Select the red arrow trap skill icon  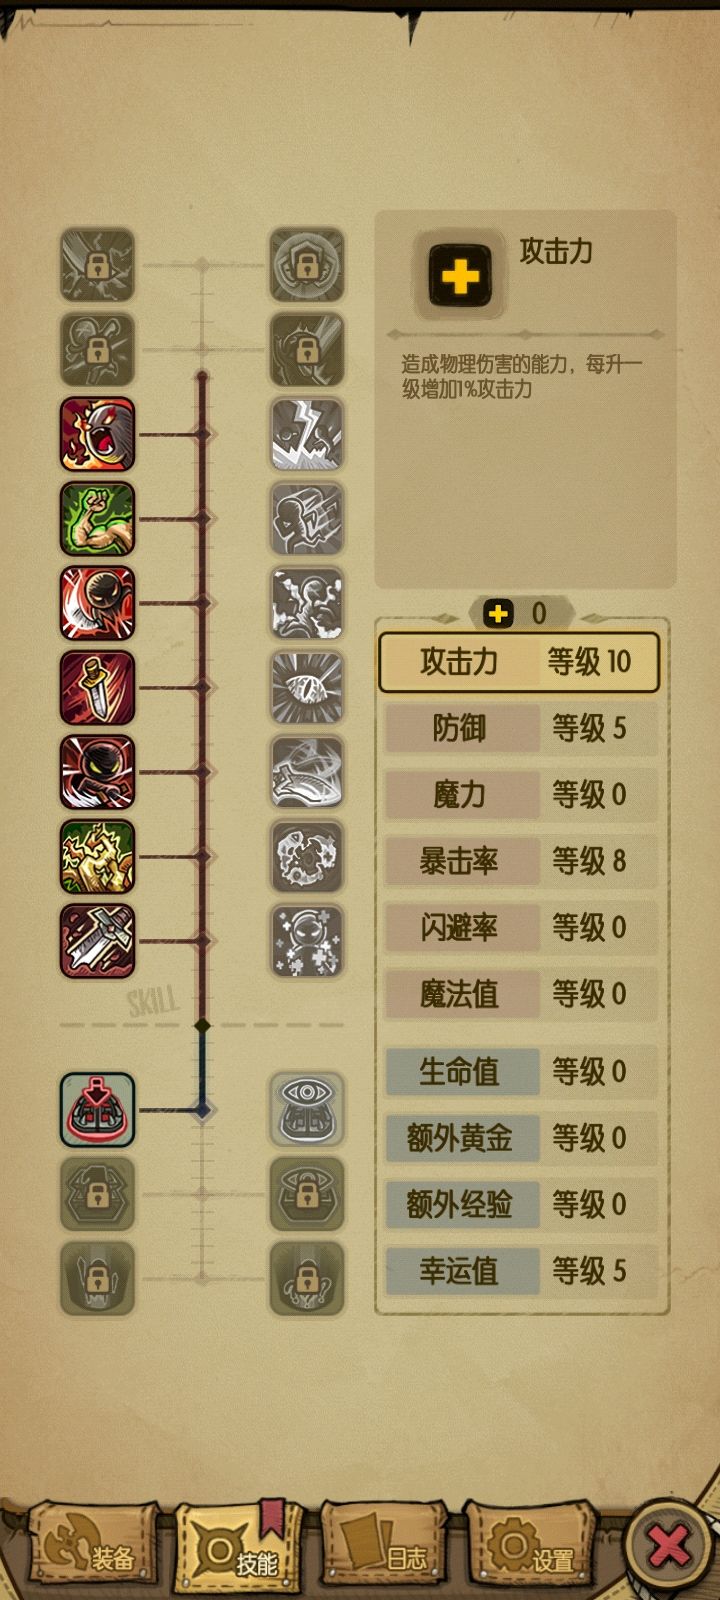(x=97, y=1109)
